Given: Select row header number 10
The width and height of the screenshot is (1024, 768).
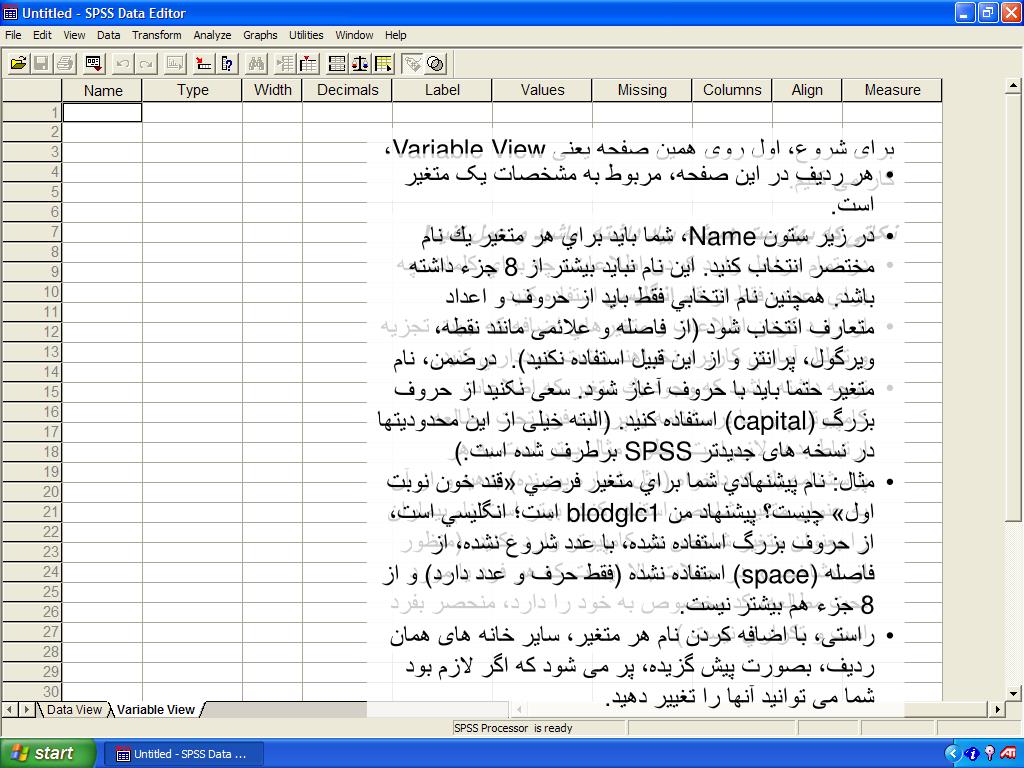Looking at the screenshot, I should (x=32, y=292).
